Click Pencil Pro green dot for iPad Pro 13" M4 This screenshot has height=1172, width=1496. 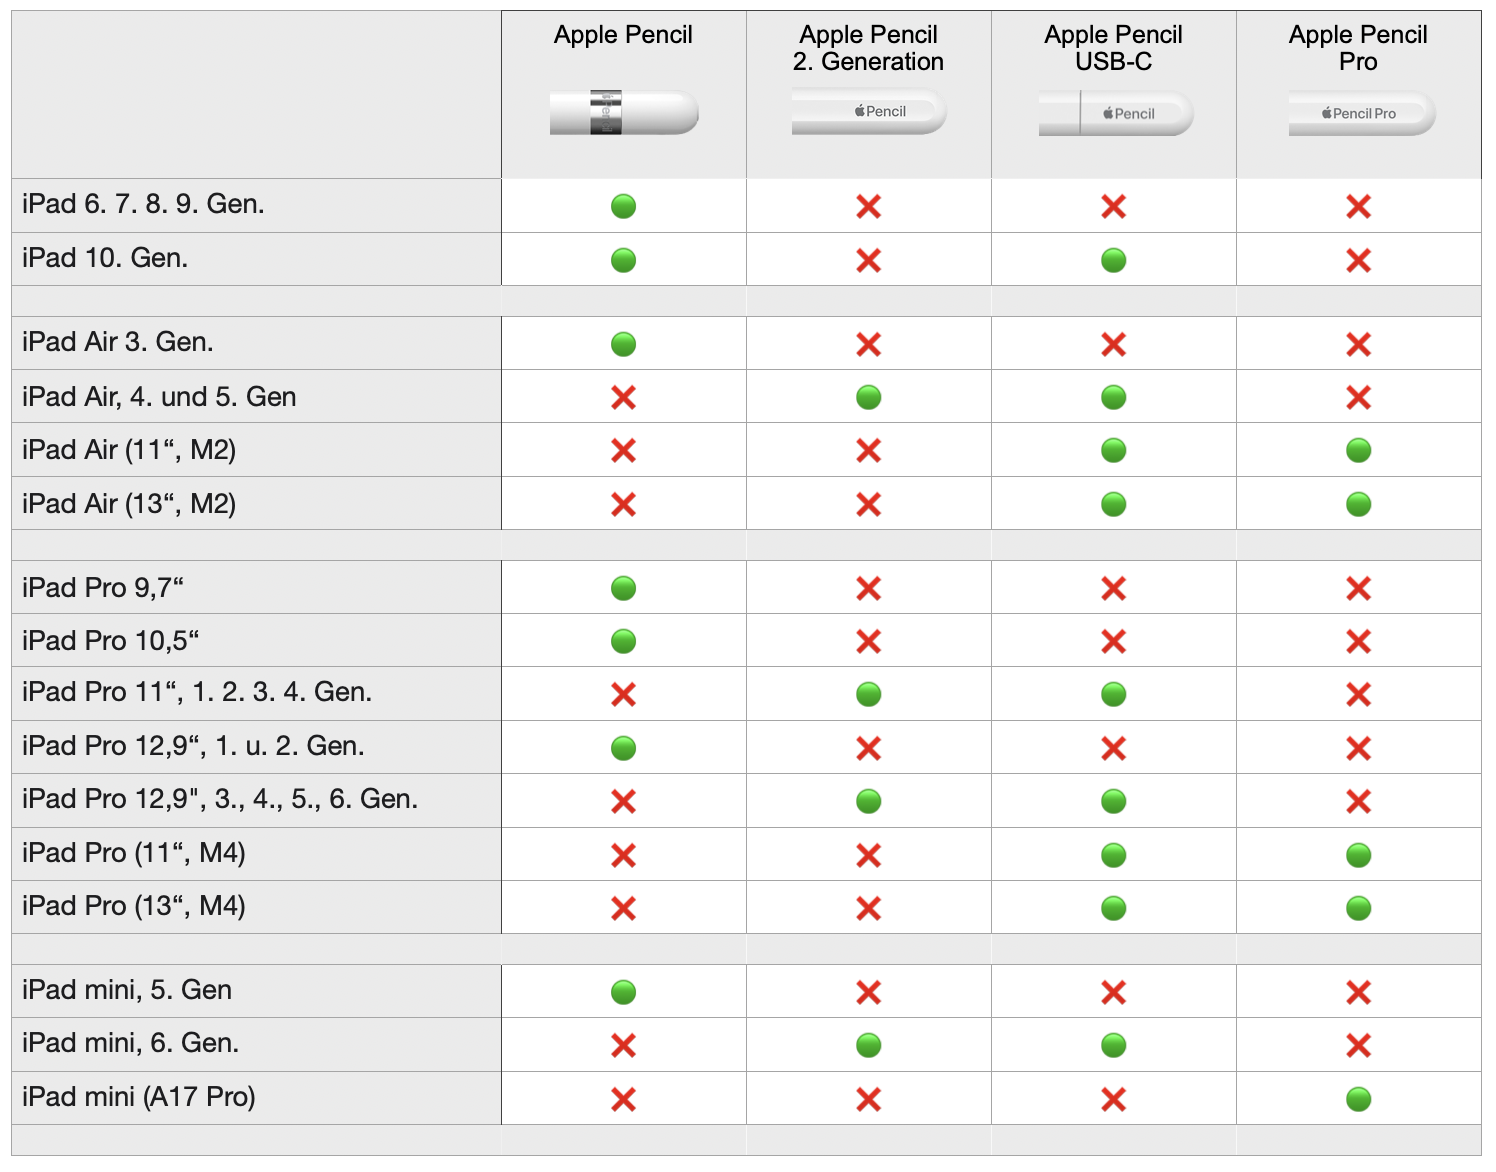tap(1358, 908)
